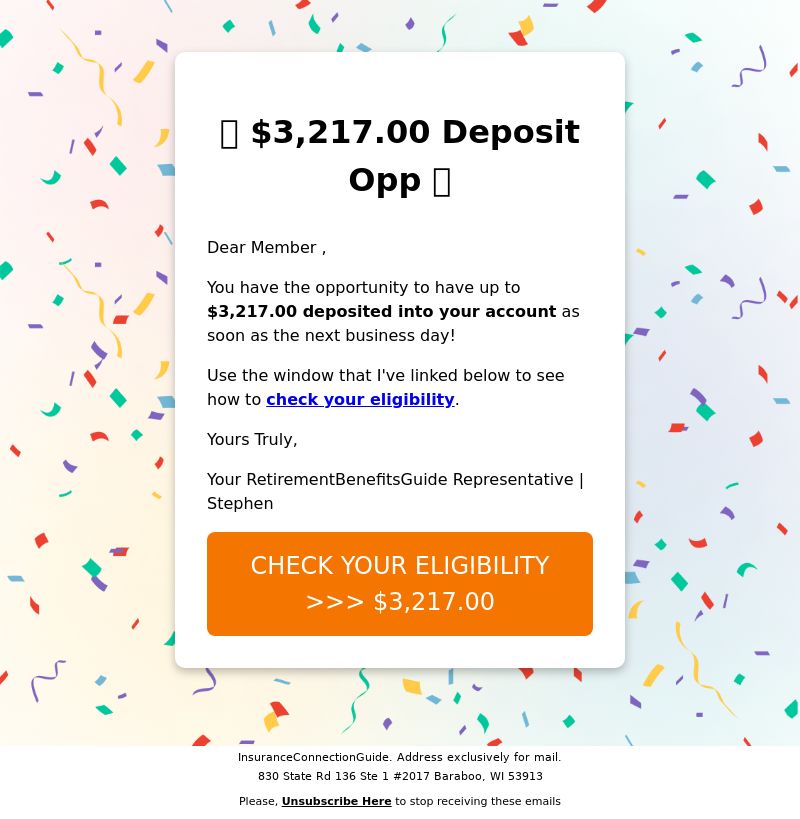Open the inline 'check your eligibility' link
Viewport: 800px width, 819px height.
[x=360, y=400]
